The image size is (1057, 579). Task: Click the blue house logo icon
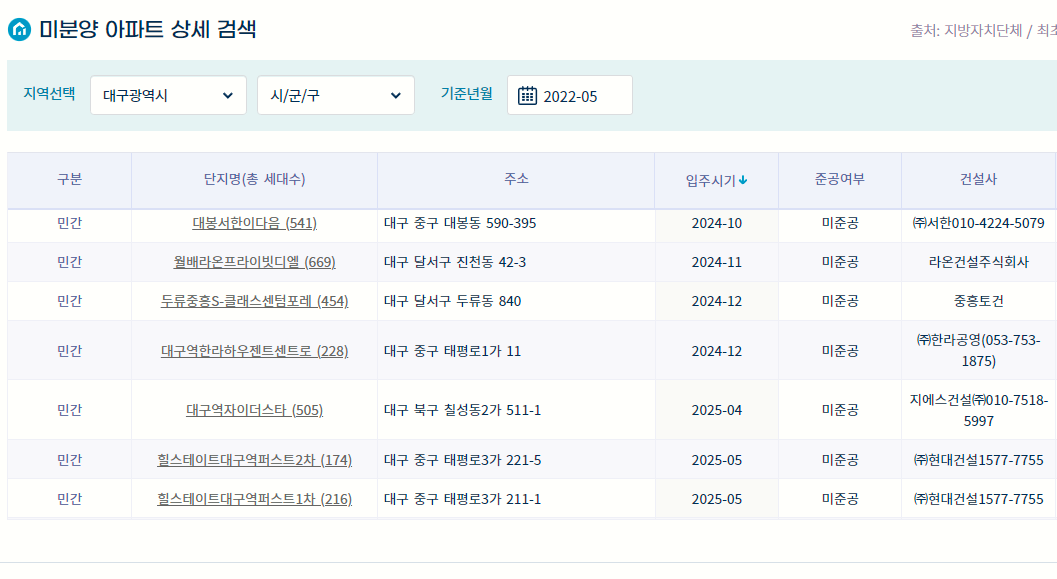coord(20,30)
